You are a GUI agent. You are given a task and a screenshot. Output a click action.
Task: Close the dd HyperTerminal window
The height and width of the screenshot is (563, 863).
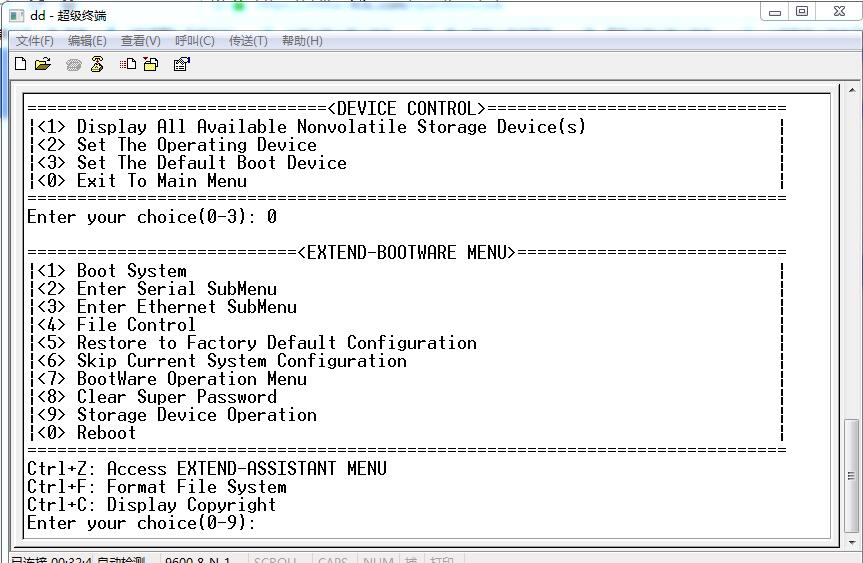pyautogui.click(x=839, y=12)
